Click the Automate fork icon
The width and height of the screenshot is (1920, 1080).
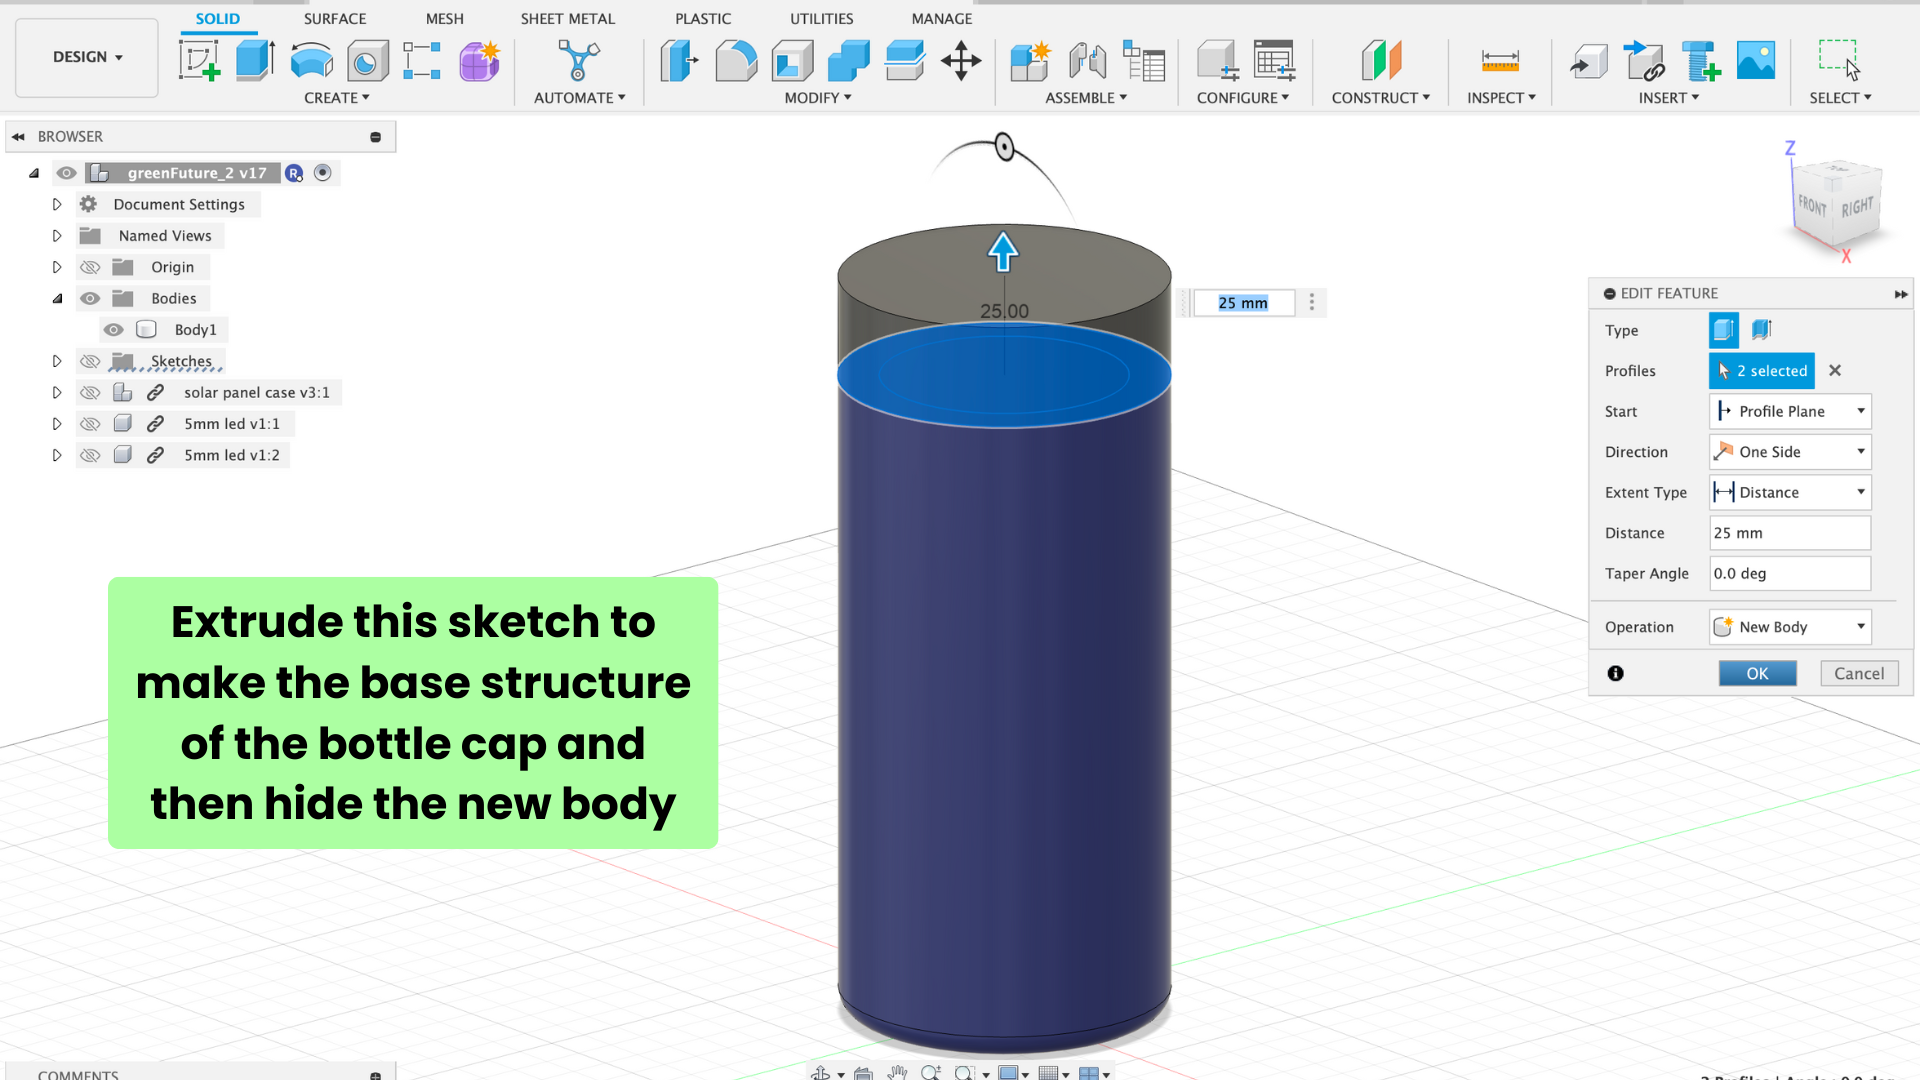pyautogui.click(x=578, y=61)
